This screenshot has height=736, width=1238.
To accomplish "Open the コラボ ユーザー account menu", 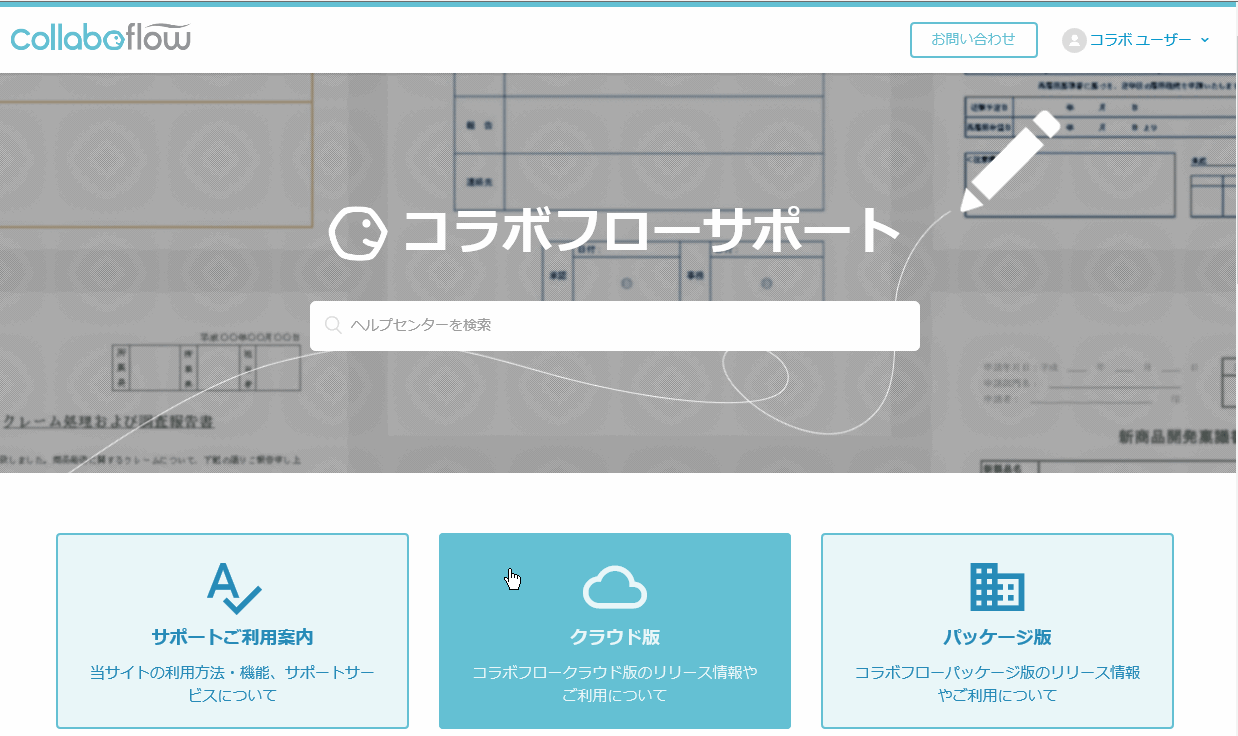I will 1140,40.
